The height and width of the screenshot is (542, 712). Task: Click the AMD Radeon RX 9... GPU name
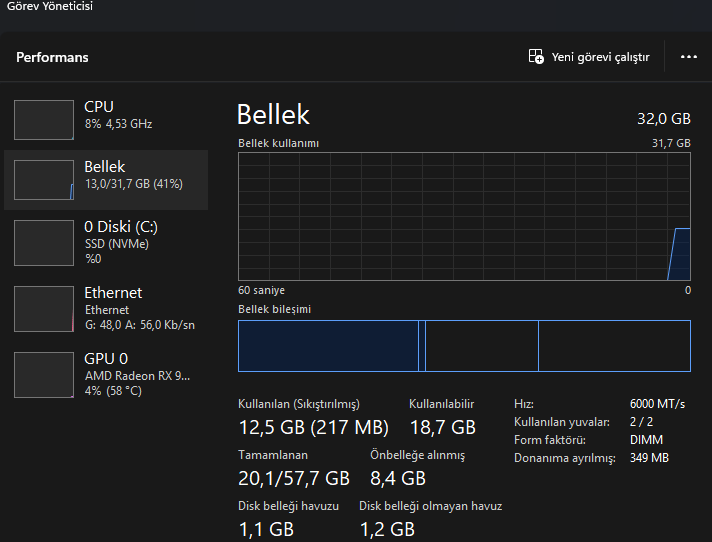pos(137,376)
